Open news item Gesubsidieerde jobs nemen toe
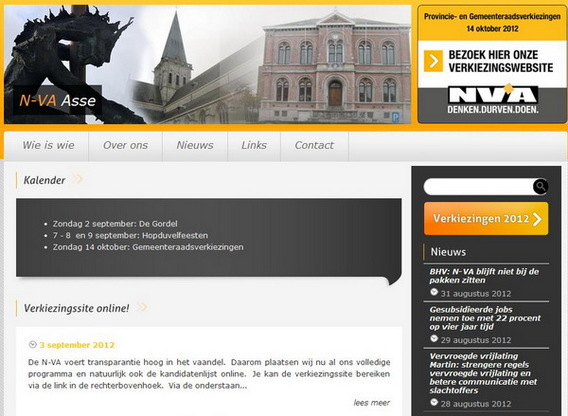Screen dimensions: 568x416 (485, 318)
